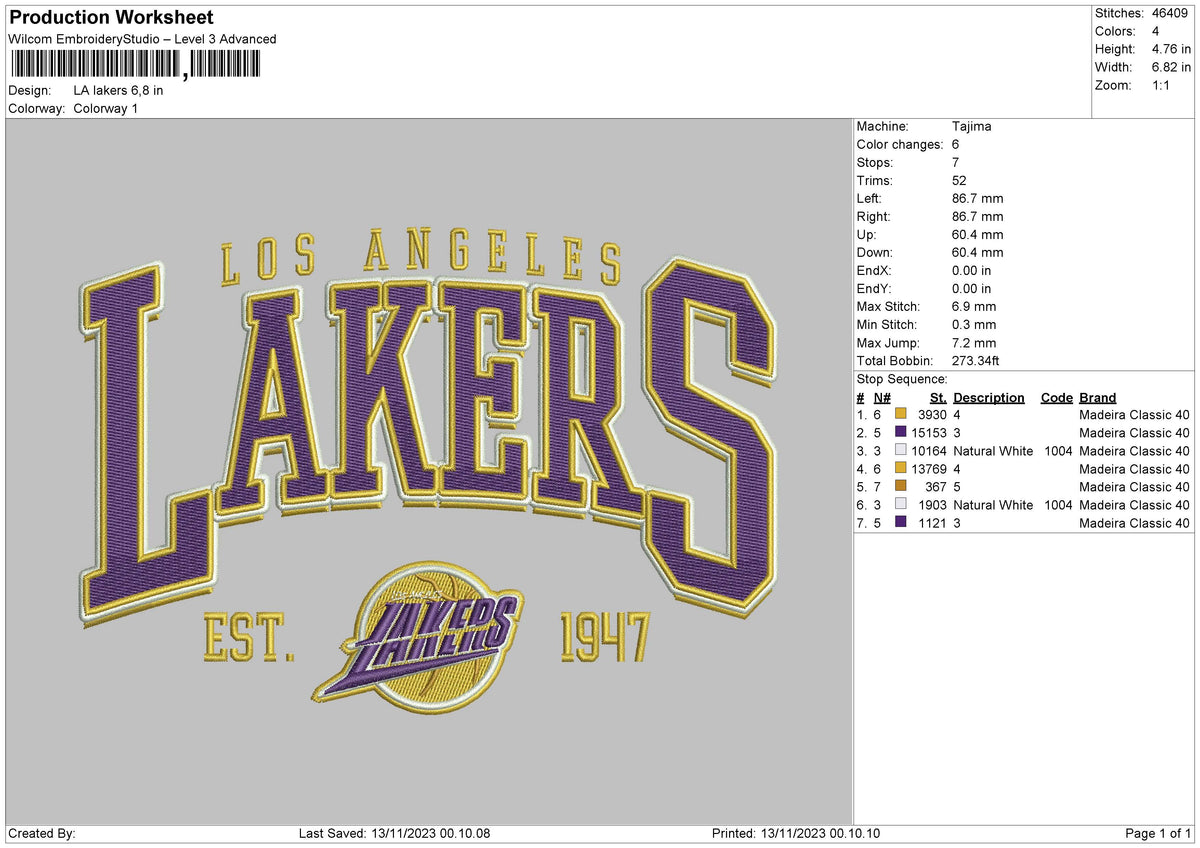The width and height of the screenshot is (1200, 848).
Task: Click the LA Lakers embroidery design preview
Action: [x=428, y=472]
